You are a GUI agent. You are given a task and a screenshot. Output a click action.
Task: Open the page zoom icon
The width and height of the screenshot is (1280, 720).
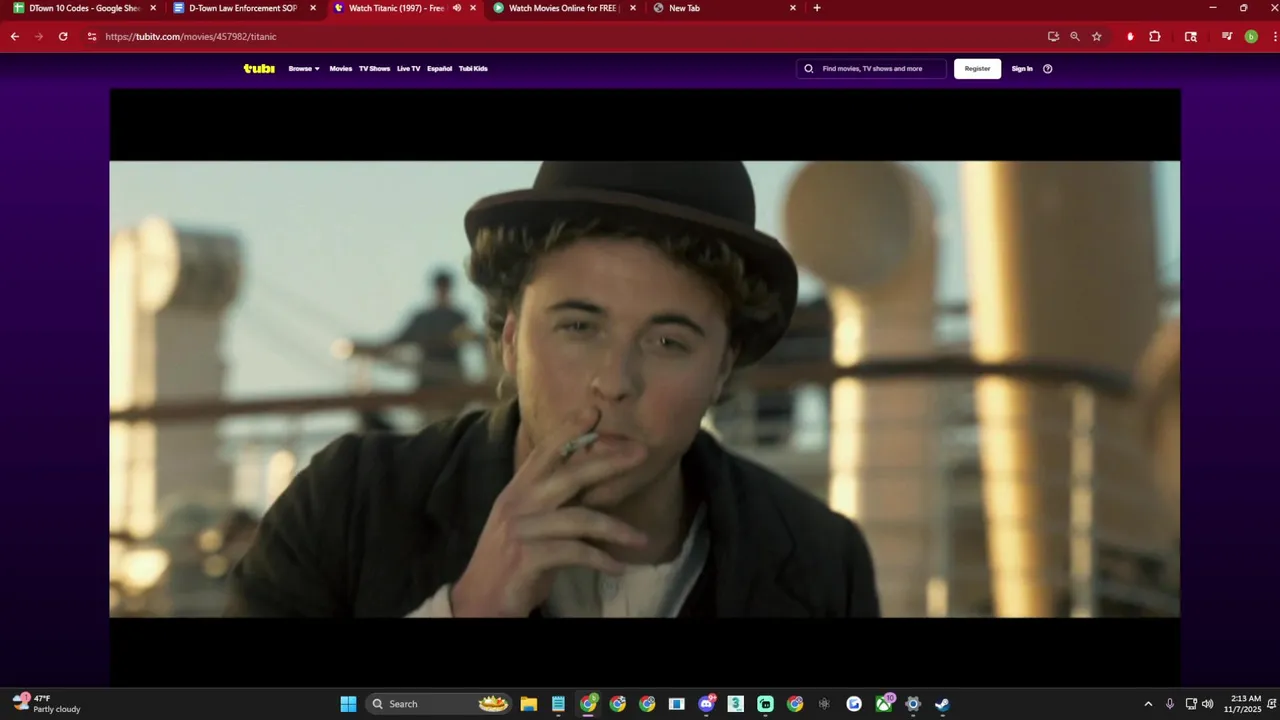pyautogui.click(x=1075, y=36)
